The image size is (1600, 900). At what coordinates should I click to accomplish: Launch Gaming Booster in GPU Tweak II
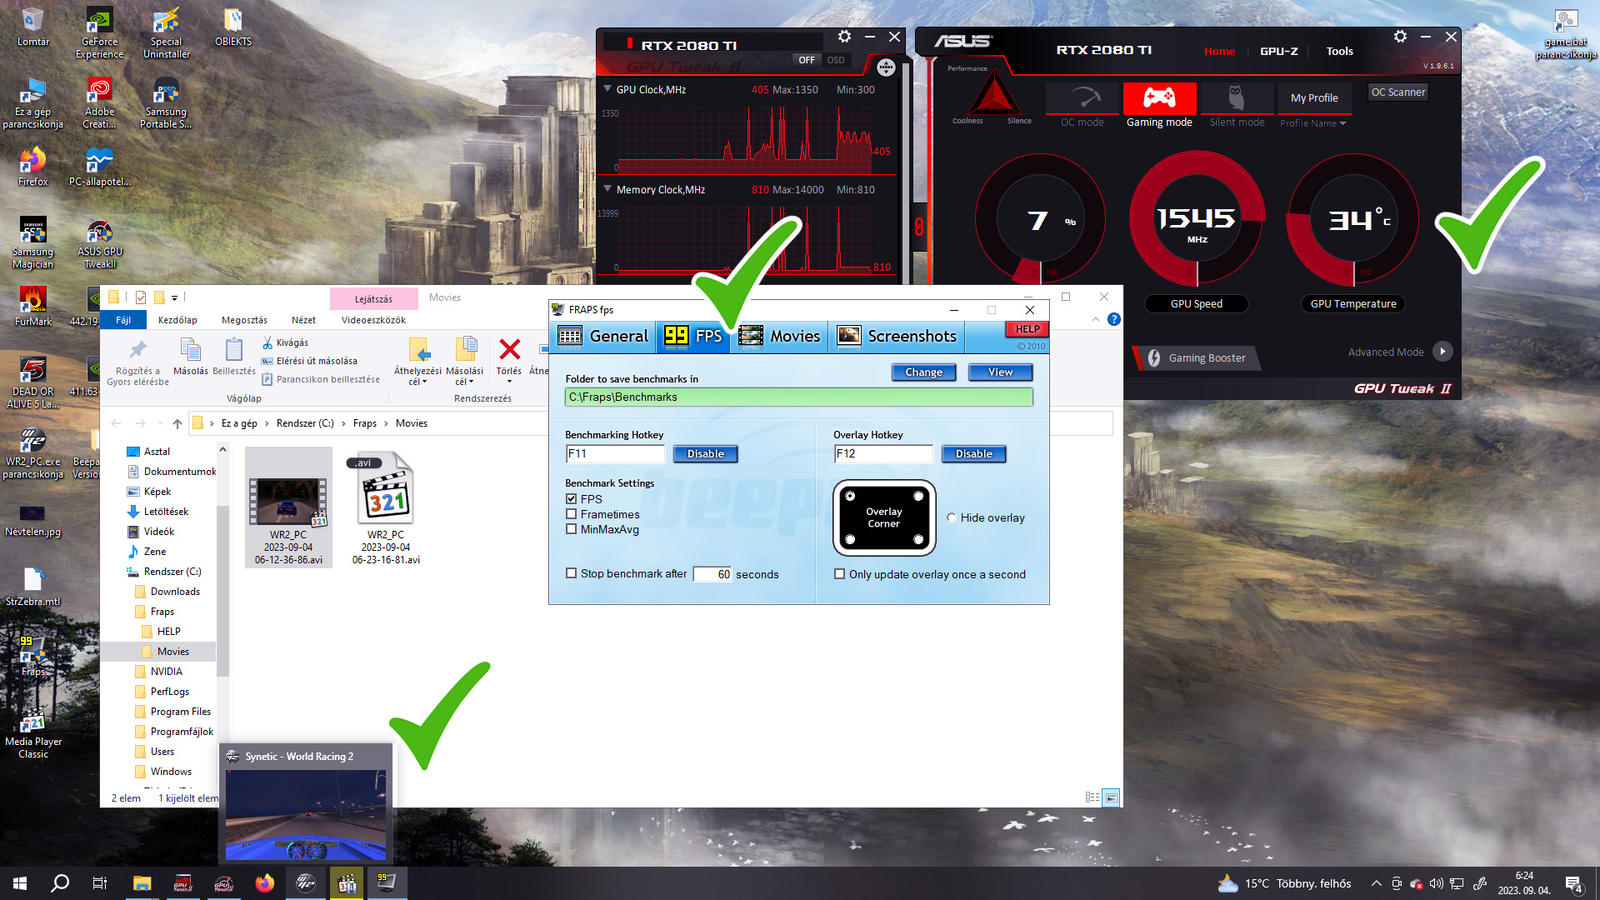pyautogui.click(x=1196, y=358)
